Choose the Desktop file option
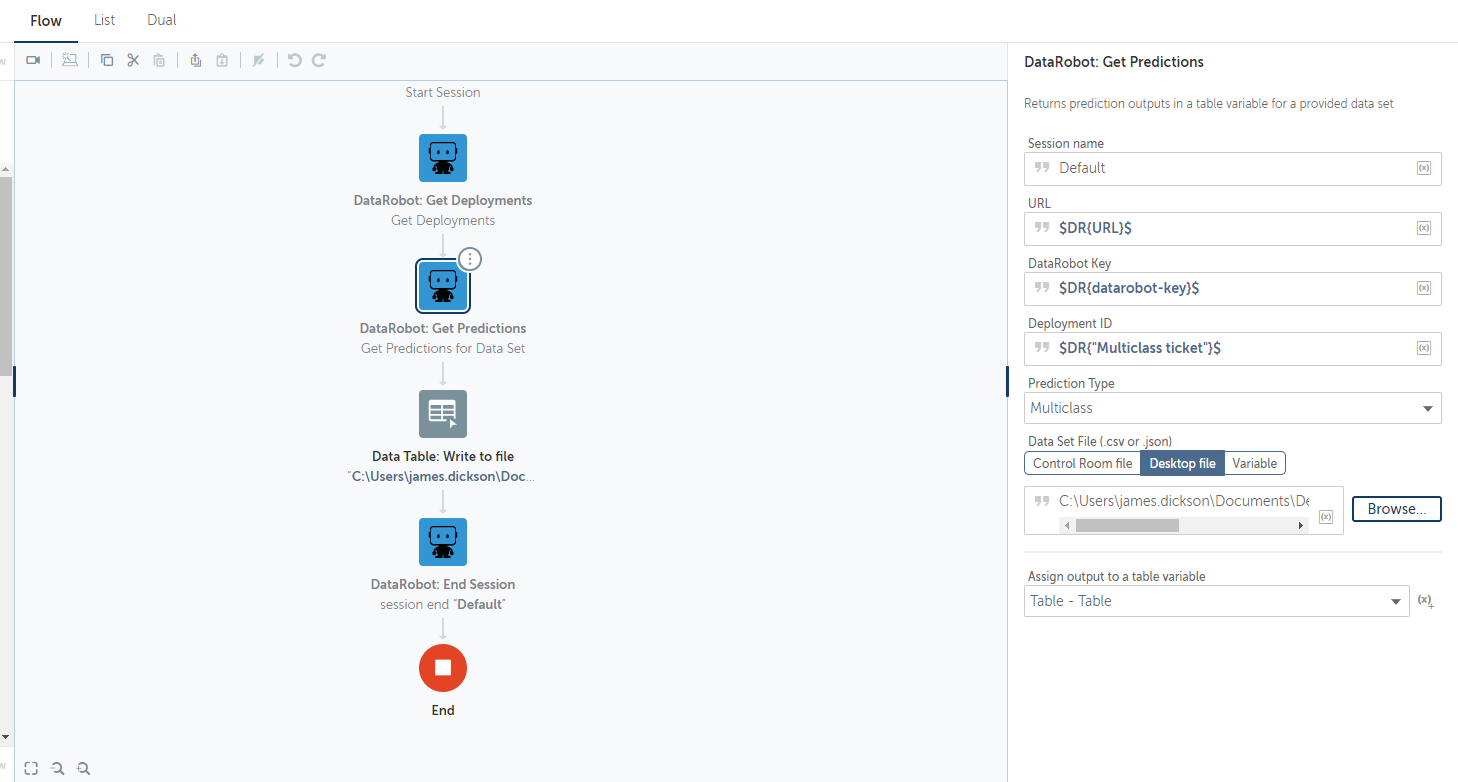1458x782 pixels. (x=1183, y=463)
